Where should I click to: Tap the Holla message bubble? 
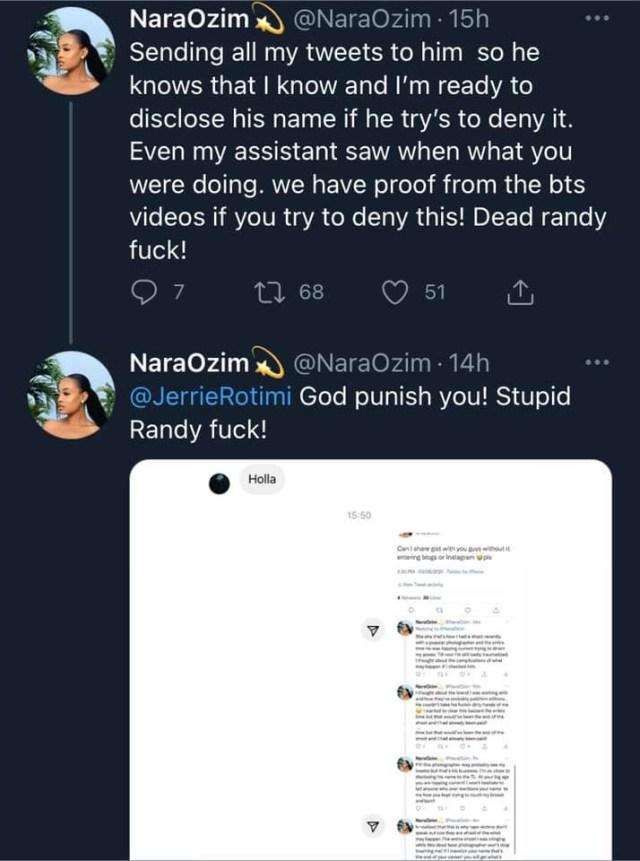click(262, 480)
